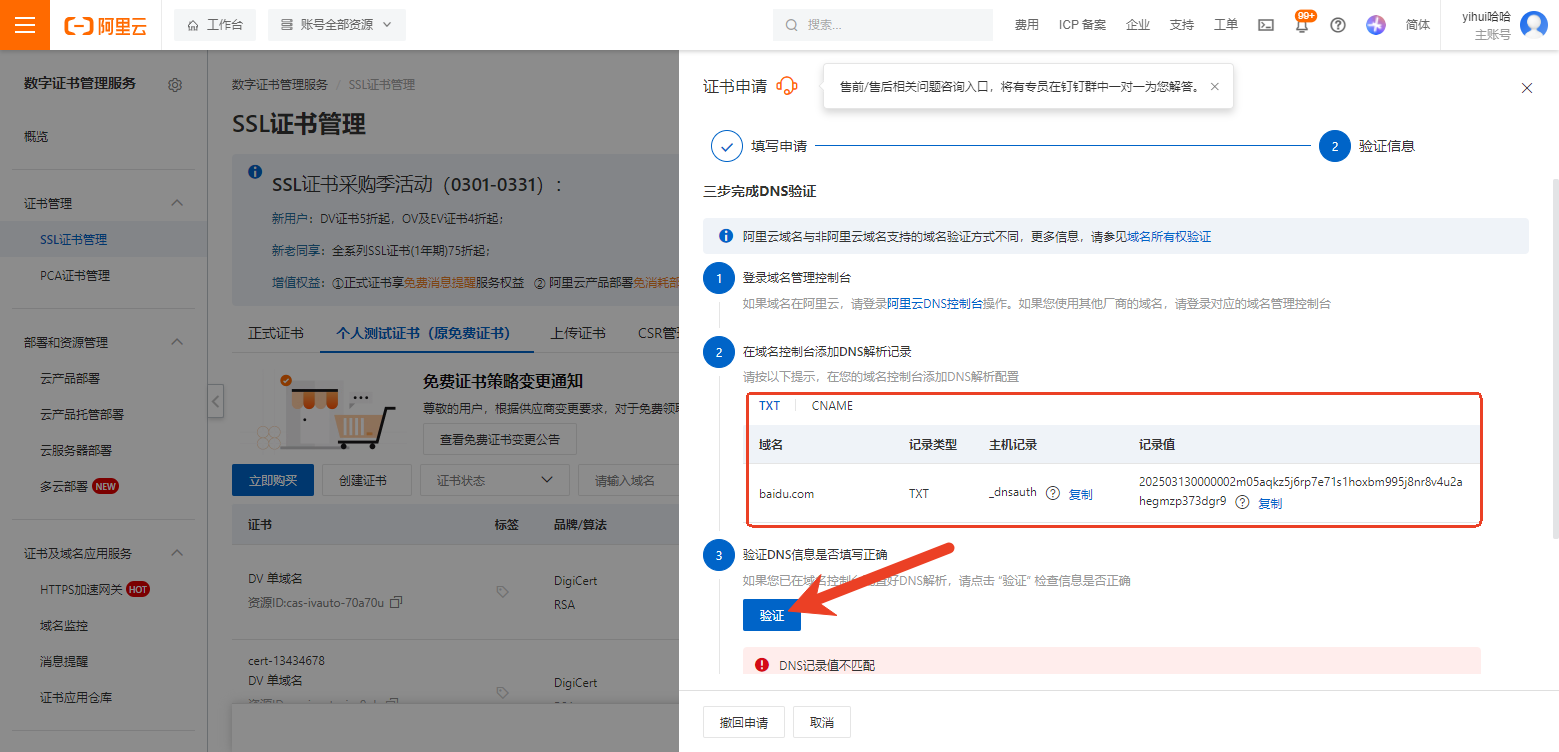Screen dimensions: 1559x752
Task: Open the user avatar account menu
Action: click(x=1533, y=25)
